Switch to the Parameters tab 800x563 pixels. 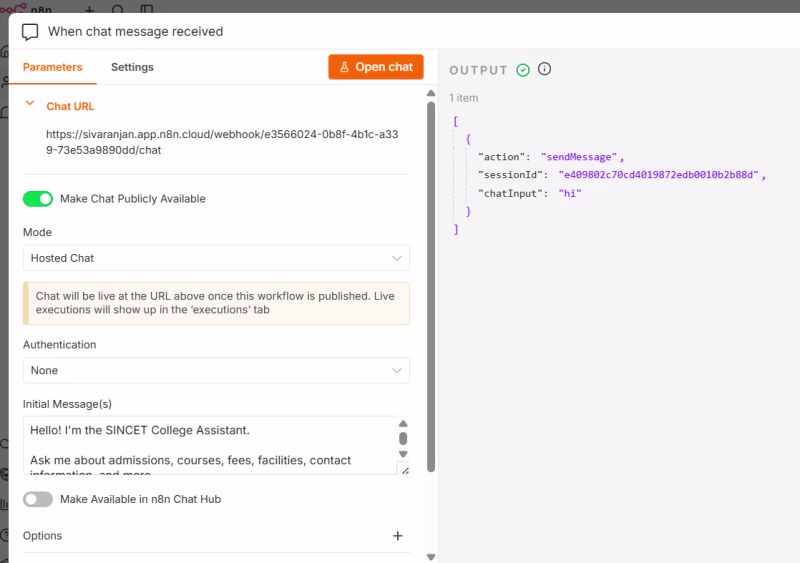tap(53, 67)
